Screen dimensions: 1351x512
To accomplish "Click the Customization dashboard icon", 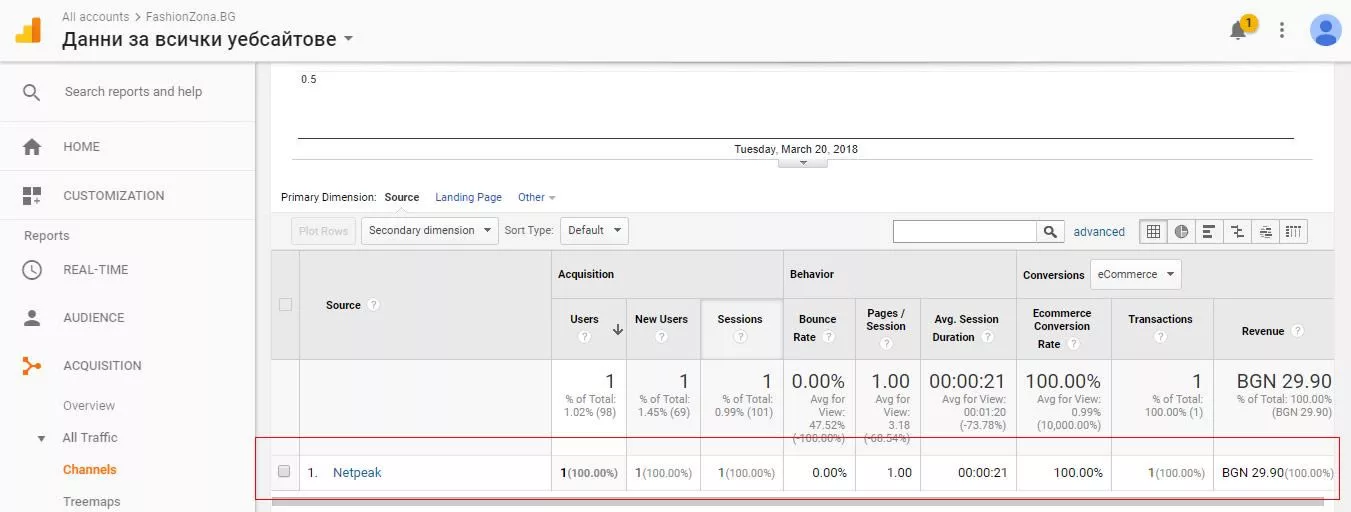I will click(32, 196).
